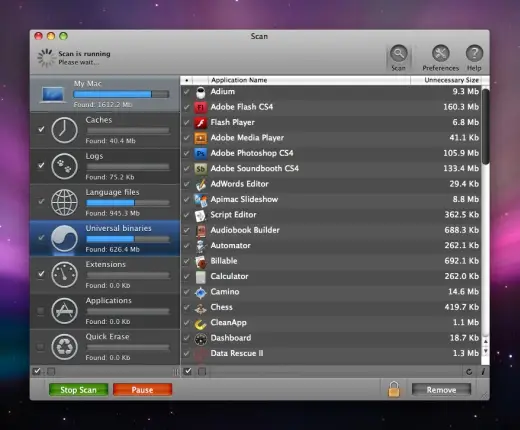Uncheck the Calculator row checkbox
The width and height of the screenshot is (520, 430).
pos(187,276)
